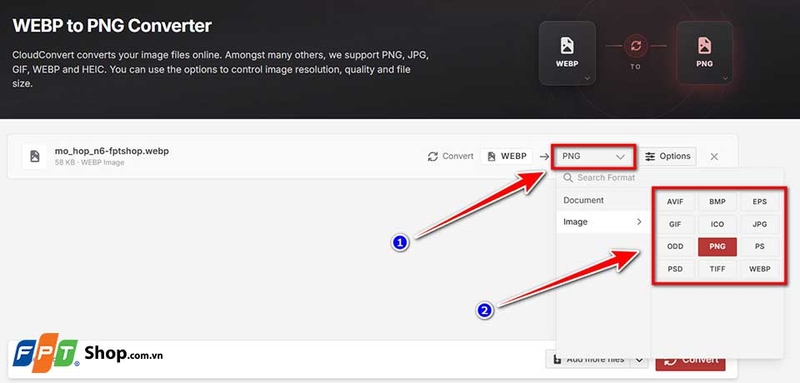800x383 pixels.
Task: Choose WEBP format in the grid
Action: click(760, 269)
